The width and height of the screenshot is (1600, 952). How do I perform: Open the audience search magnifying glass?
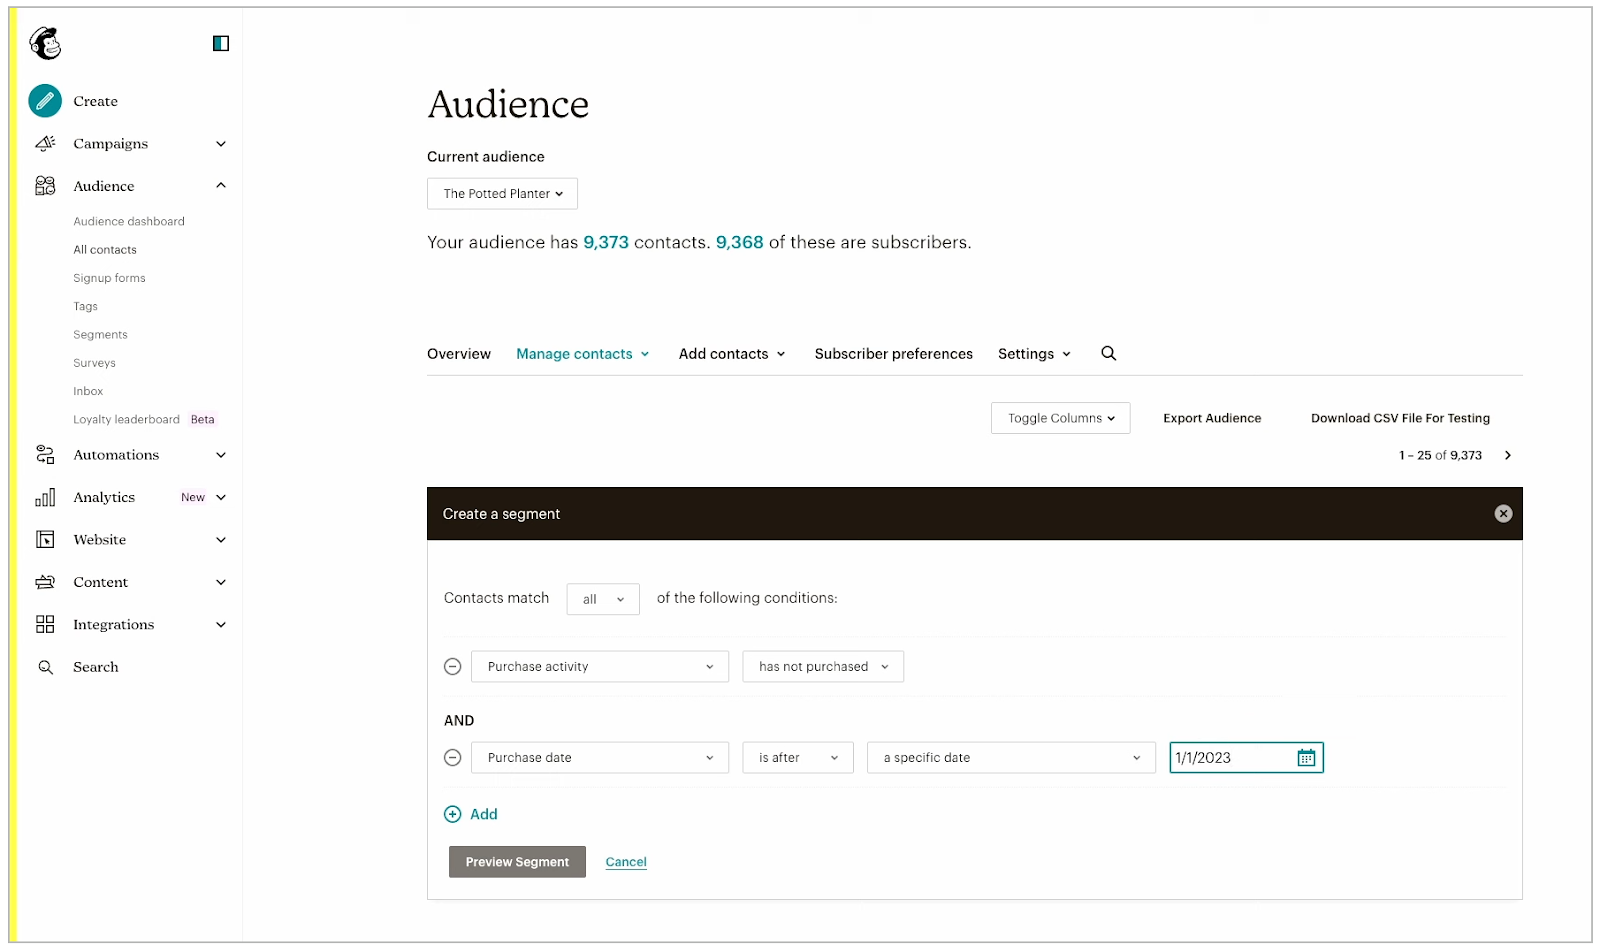pos(1108,353)
